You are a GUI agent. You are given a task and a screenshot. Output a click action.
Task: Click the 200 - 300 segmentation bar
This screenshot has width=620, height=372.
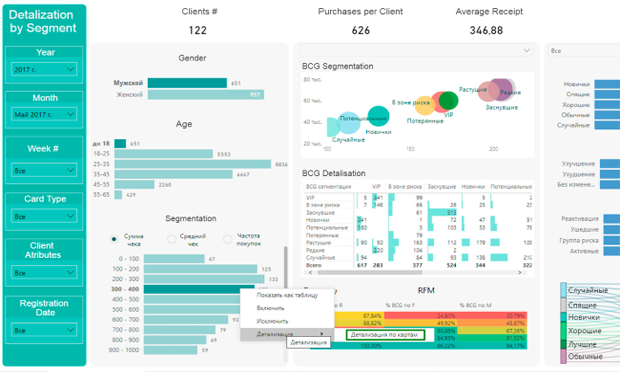204,279
